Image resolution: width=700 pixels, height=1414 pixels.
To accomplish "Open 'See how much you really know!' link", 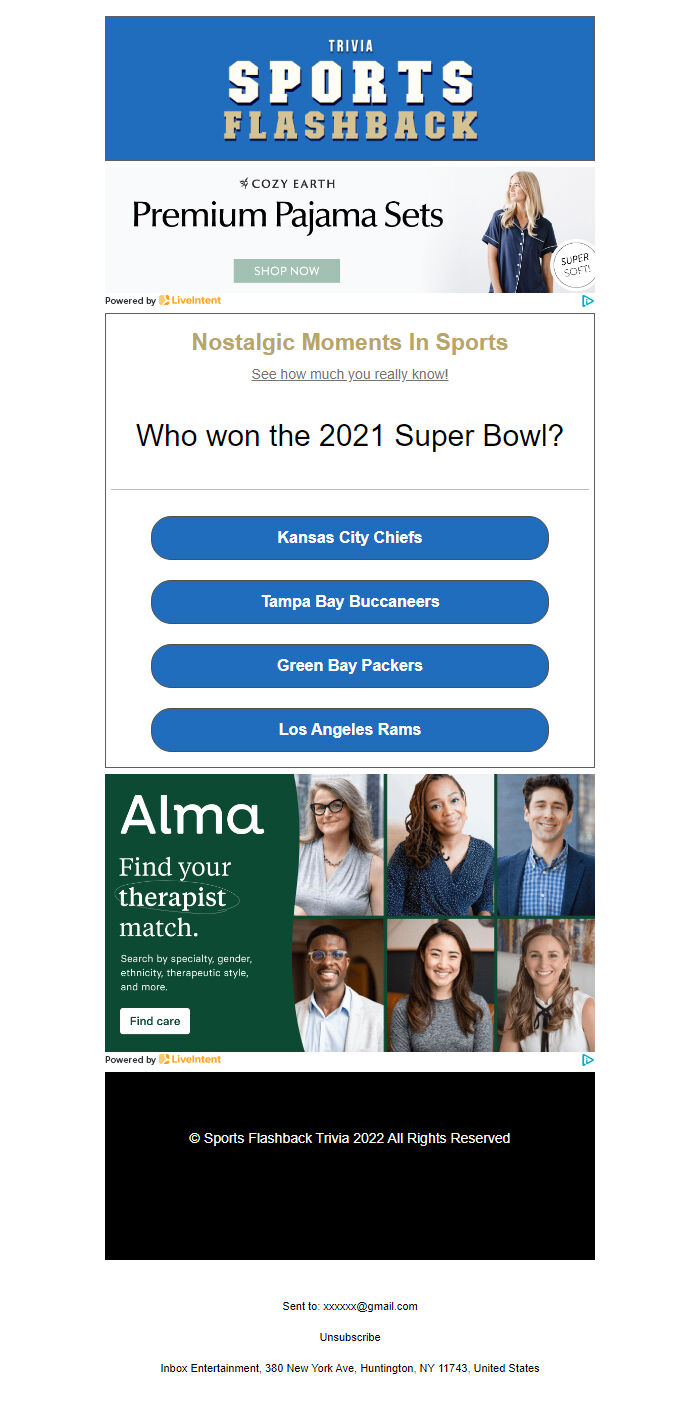I will (350, 374).
